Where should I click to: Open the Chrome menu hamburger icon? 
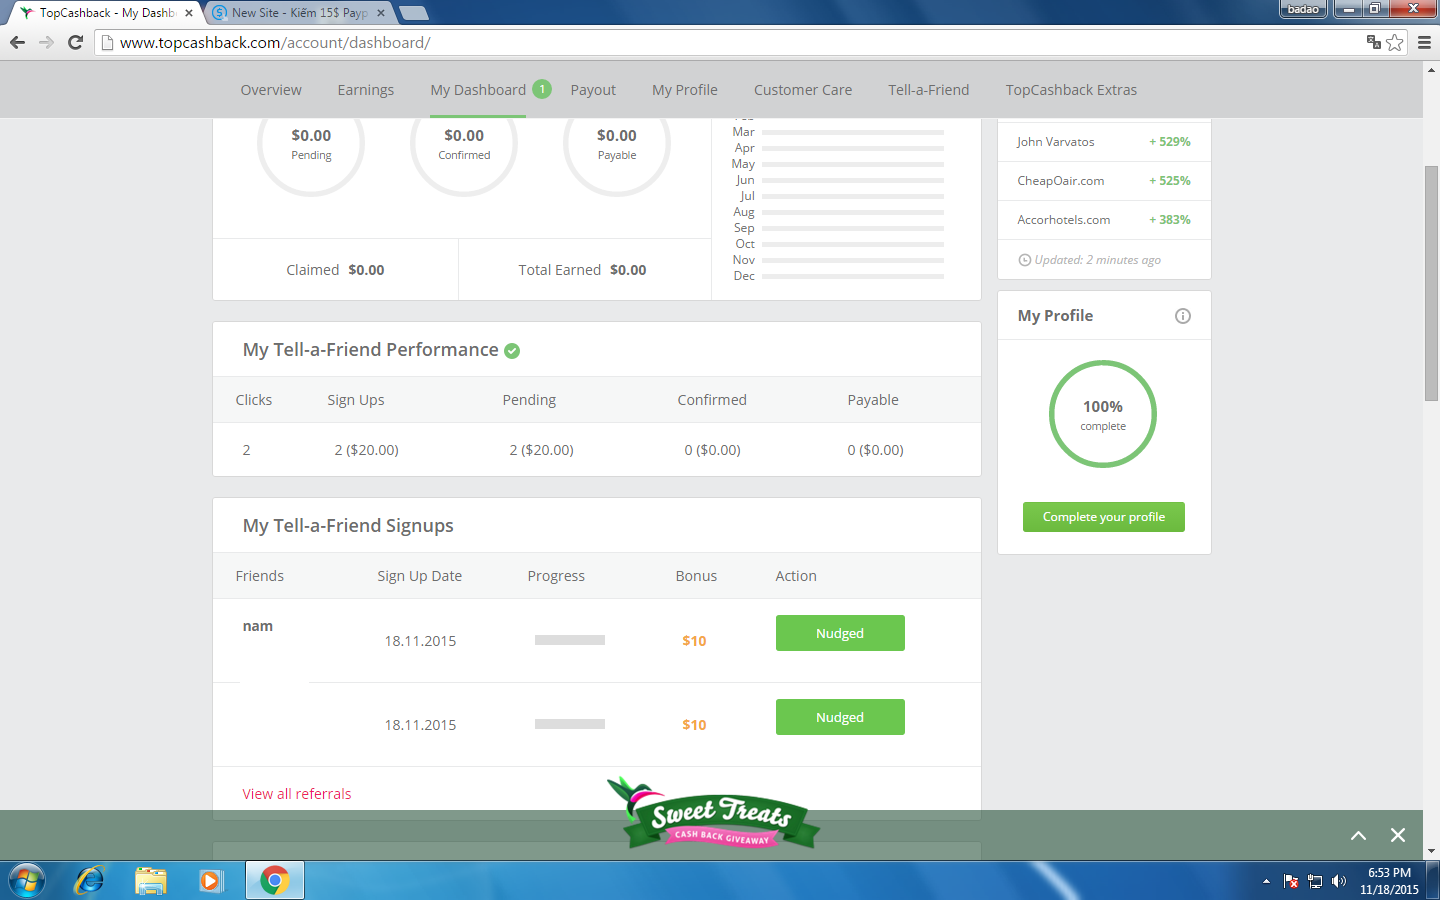coord(1424,42)
